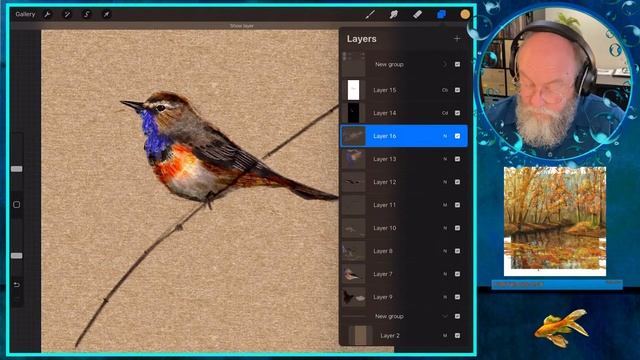Open blend mode N on Layer 8

coord(445,251)
